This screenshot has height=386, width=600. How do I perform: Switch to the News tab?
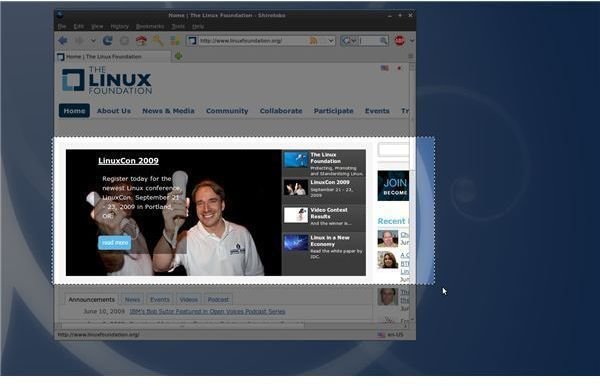pos(132,300)
